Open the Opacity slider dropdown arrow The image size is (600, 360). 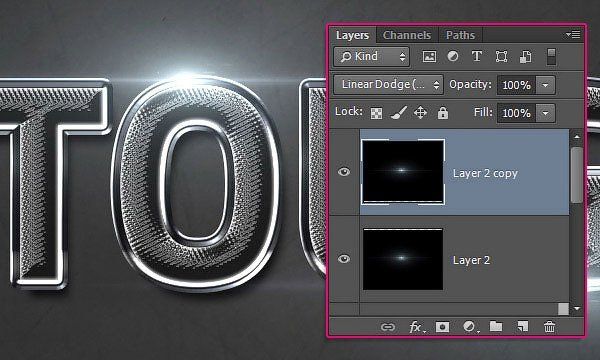(x=546, y=85)
